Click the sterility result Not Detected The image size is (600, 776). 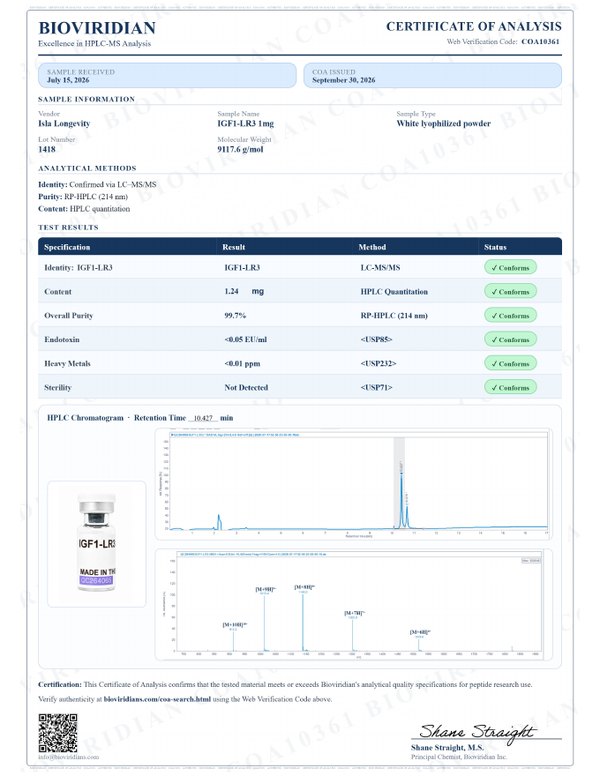point(246,388)
